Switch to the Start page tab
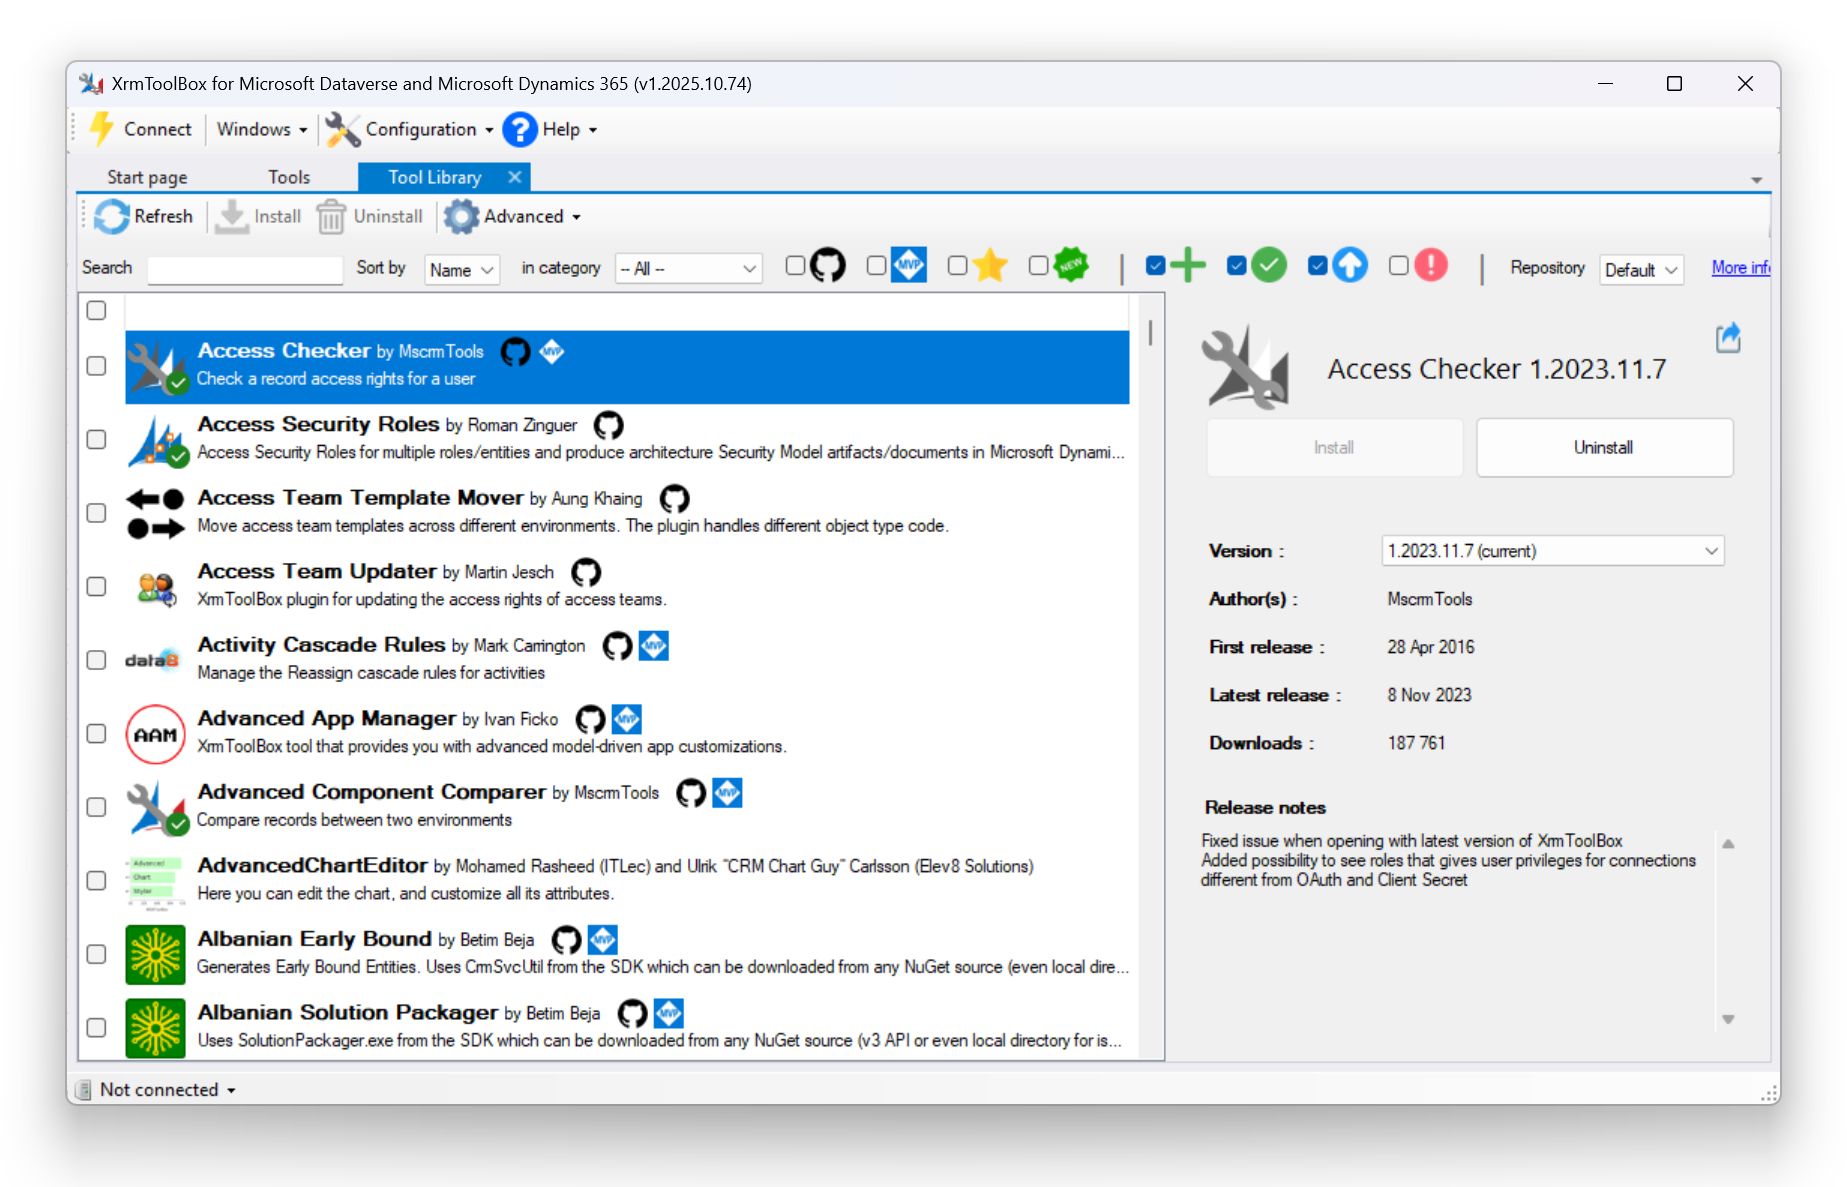Viewport: 1847px width, 1187px height. pos(147,177)
